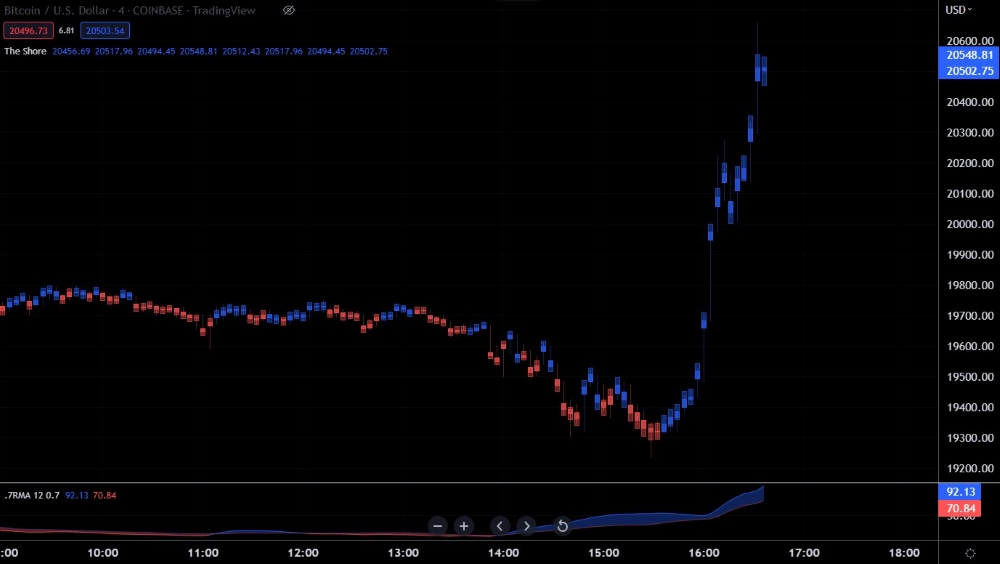
Task: Click the 92.13 indicator value label on axis
Action: pos(960,492)
